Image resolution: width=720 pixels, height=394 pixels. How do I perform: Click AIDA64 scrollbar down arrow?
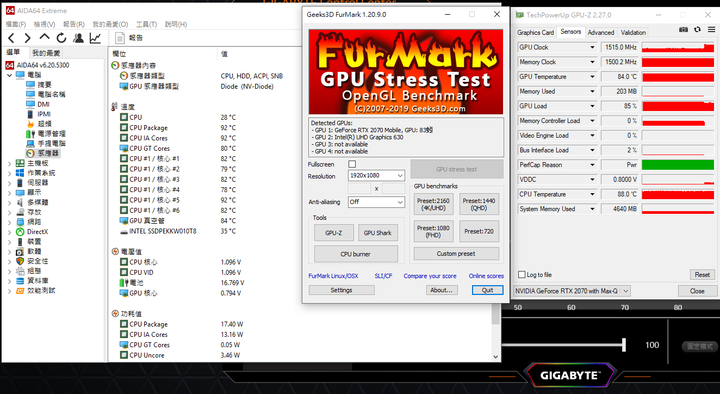pyautogui.click(x=495, y=357)
